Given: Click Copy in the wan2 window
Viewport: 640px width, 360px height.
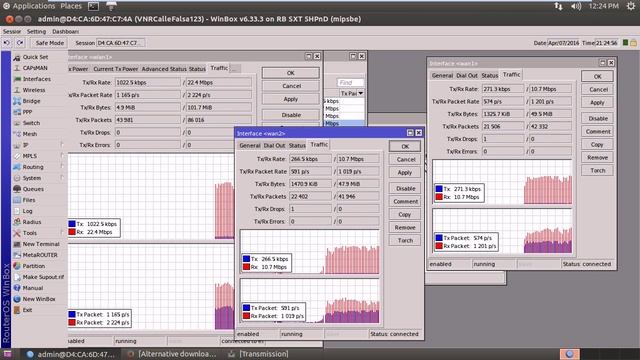Looking at the screenshot, I should [x=405, y=214].
